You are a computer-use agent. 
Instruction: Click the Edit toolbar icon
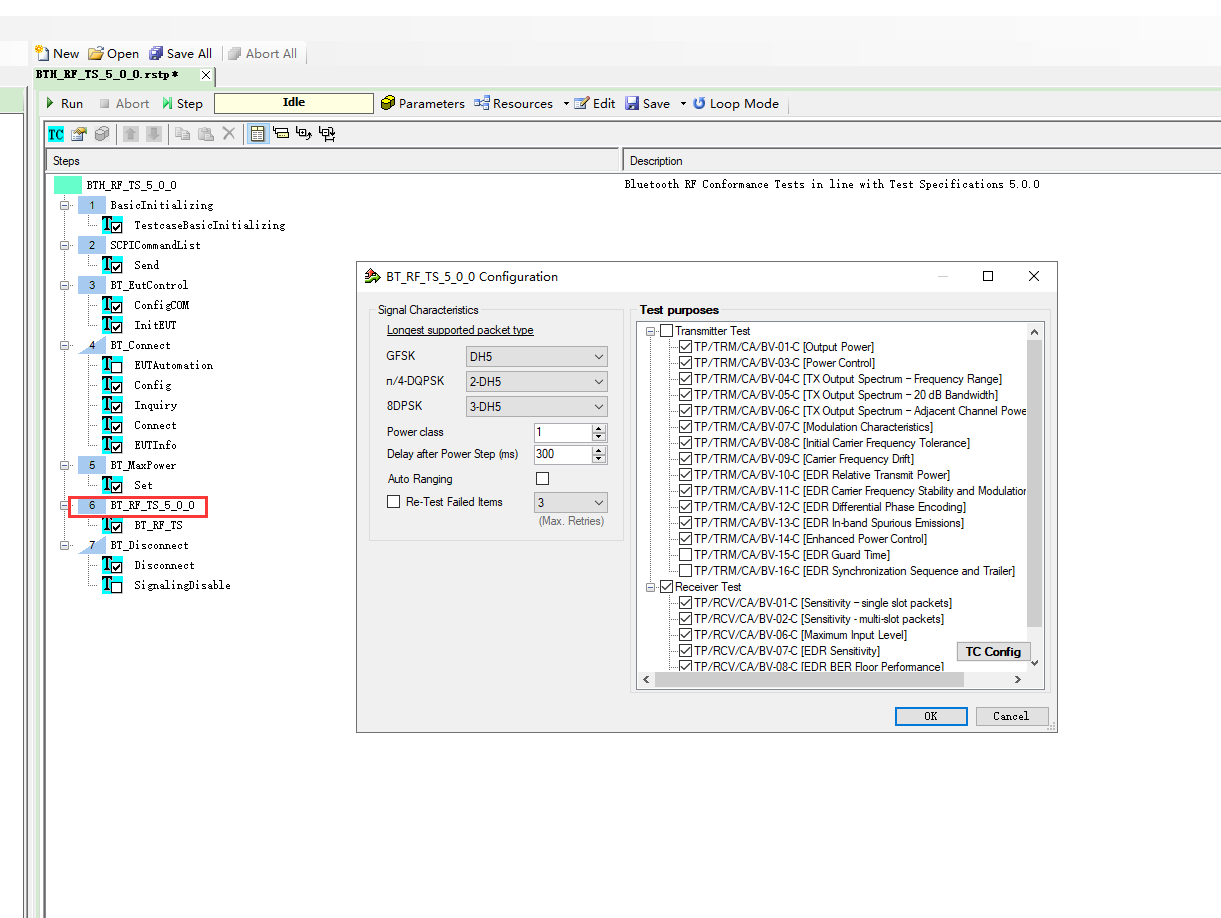click(581, 103)
